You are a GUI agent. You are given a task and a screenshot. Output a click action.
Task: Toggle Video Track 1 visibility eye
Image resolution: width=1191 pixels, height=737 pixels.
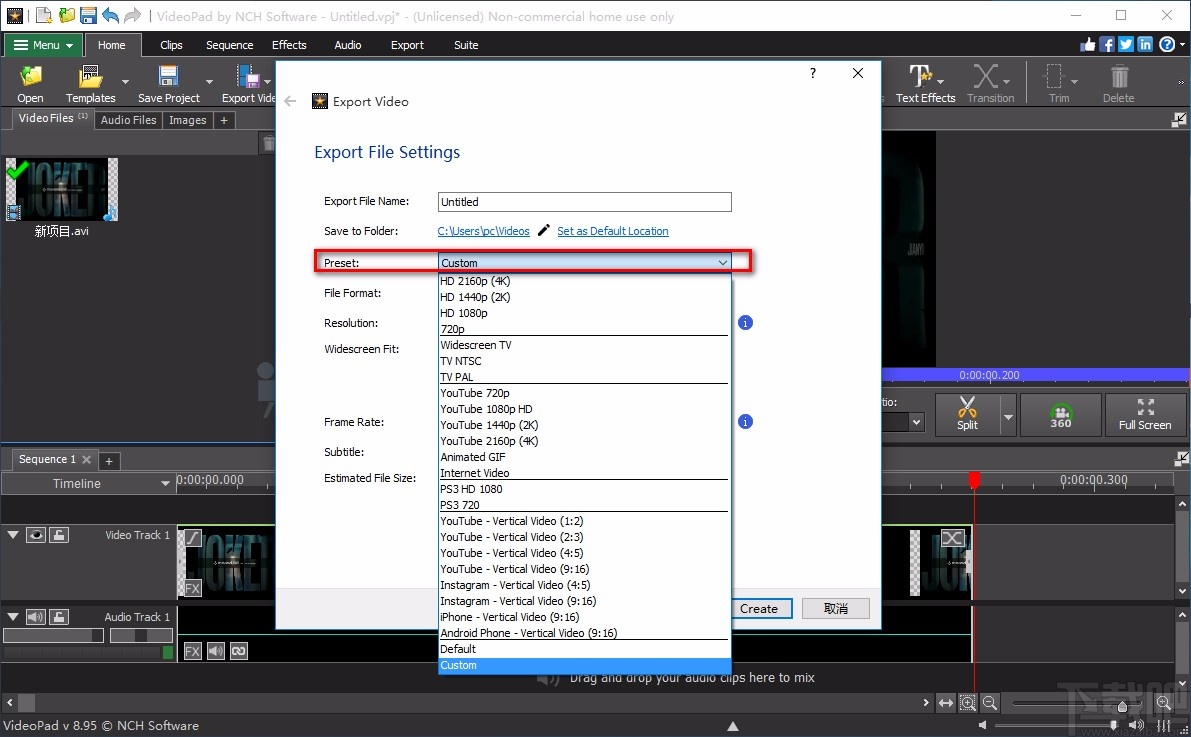point(36,535)
